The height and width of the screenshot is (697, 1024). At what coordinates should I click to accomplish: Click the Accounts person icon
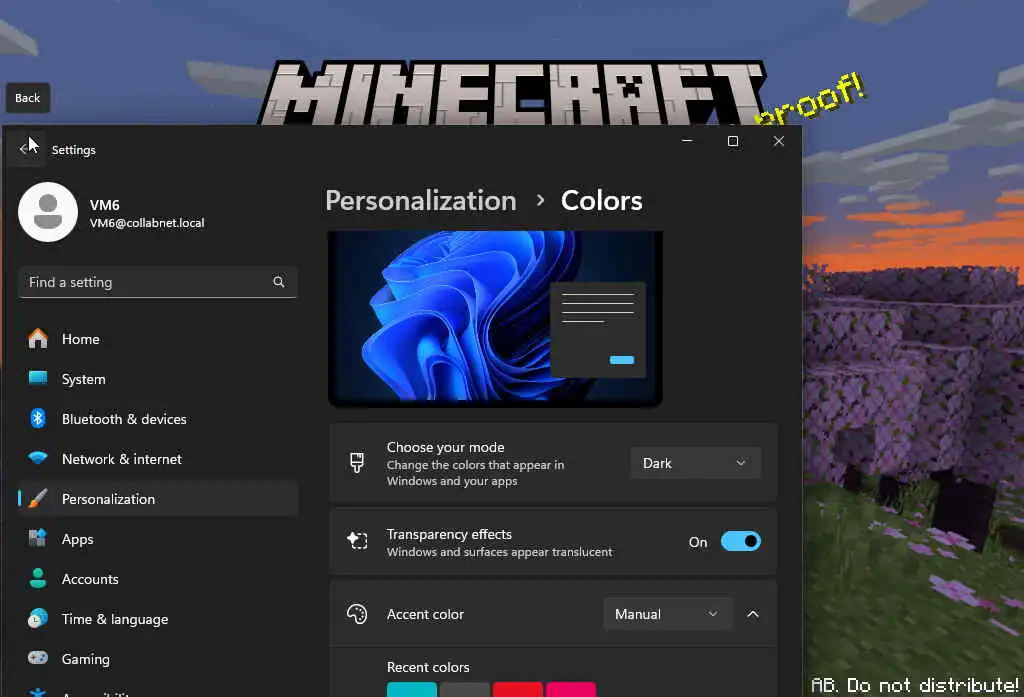coord(38,578)
